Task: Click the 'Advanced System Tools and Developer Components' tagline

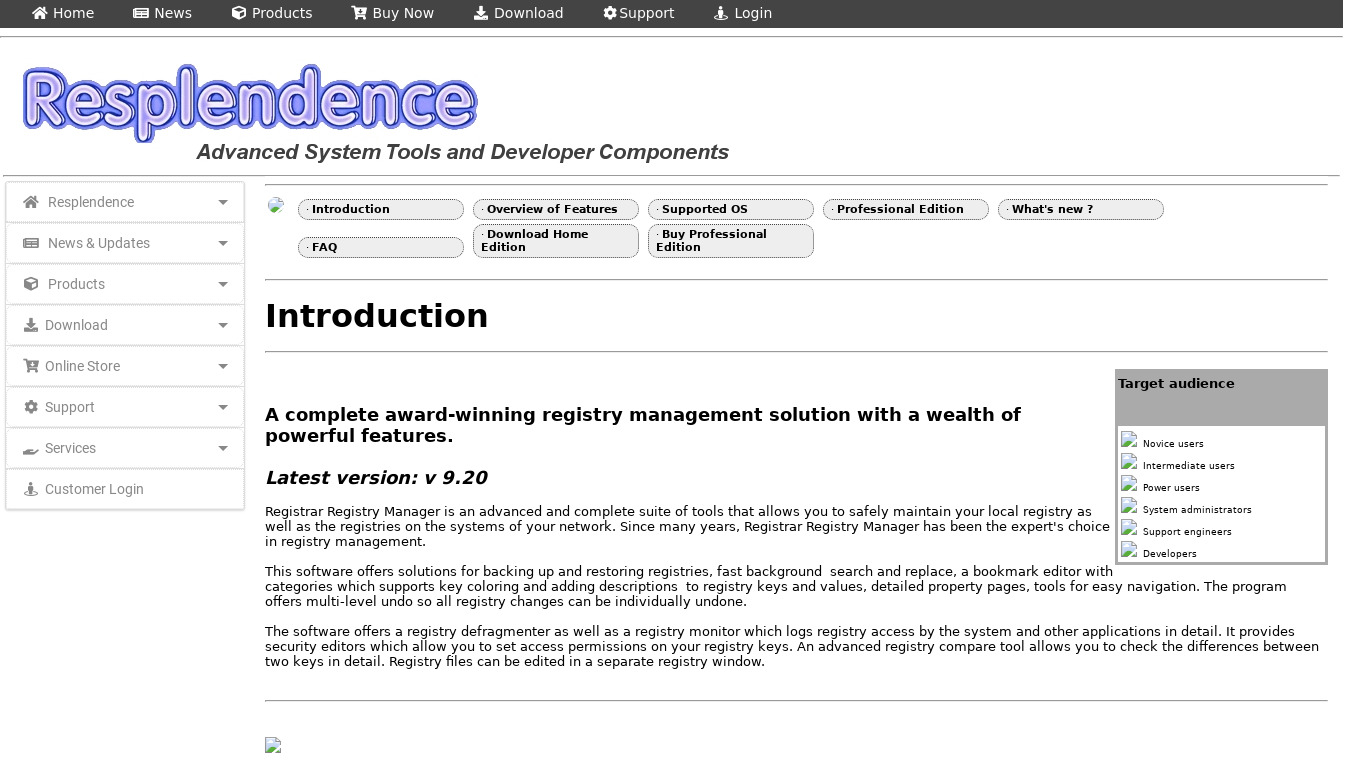Action: 462,152
